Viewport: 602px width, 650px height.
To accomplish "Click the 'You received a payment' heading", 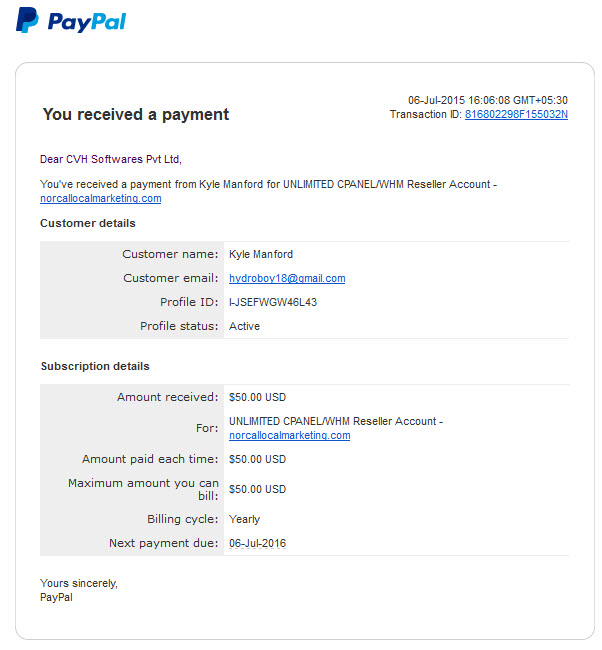I will click(x=136, y=114).
